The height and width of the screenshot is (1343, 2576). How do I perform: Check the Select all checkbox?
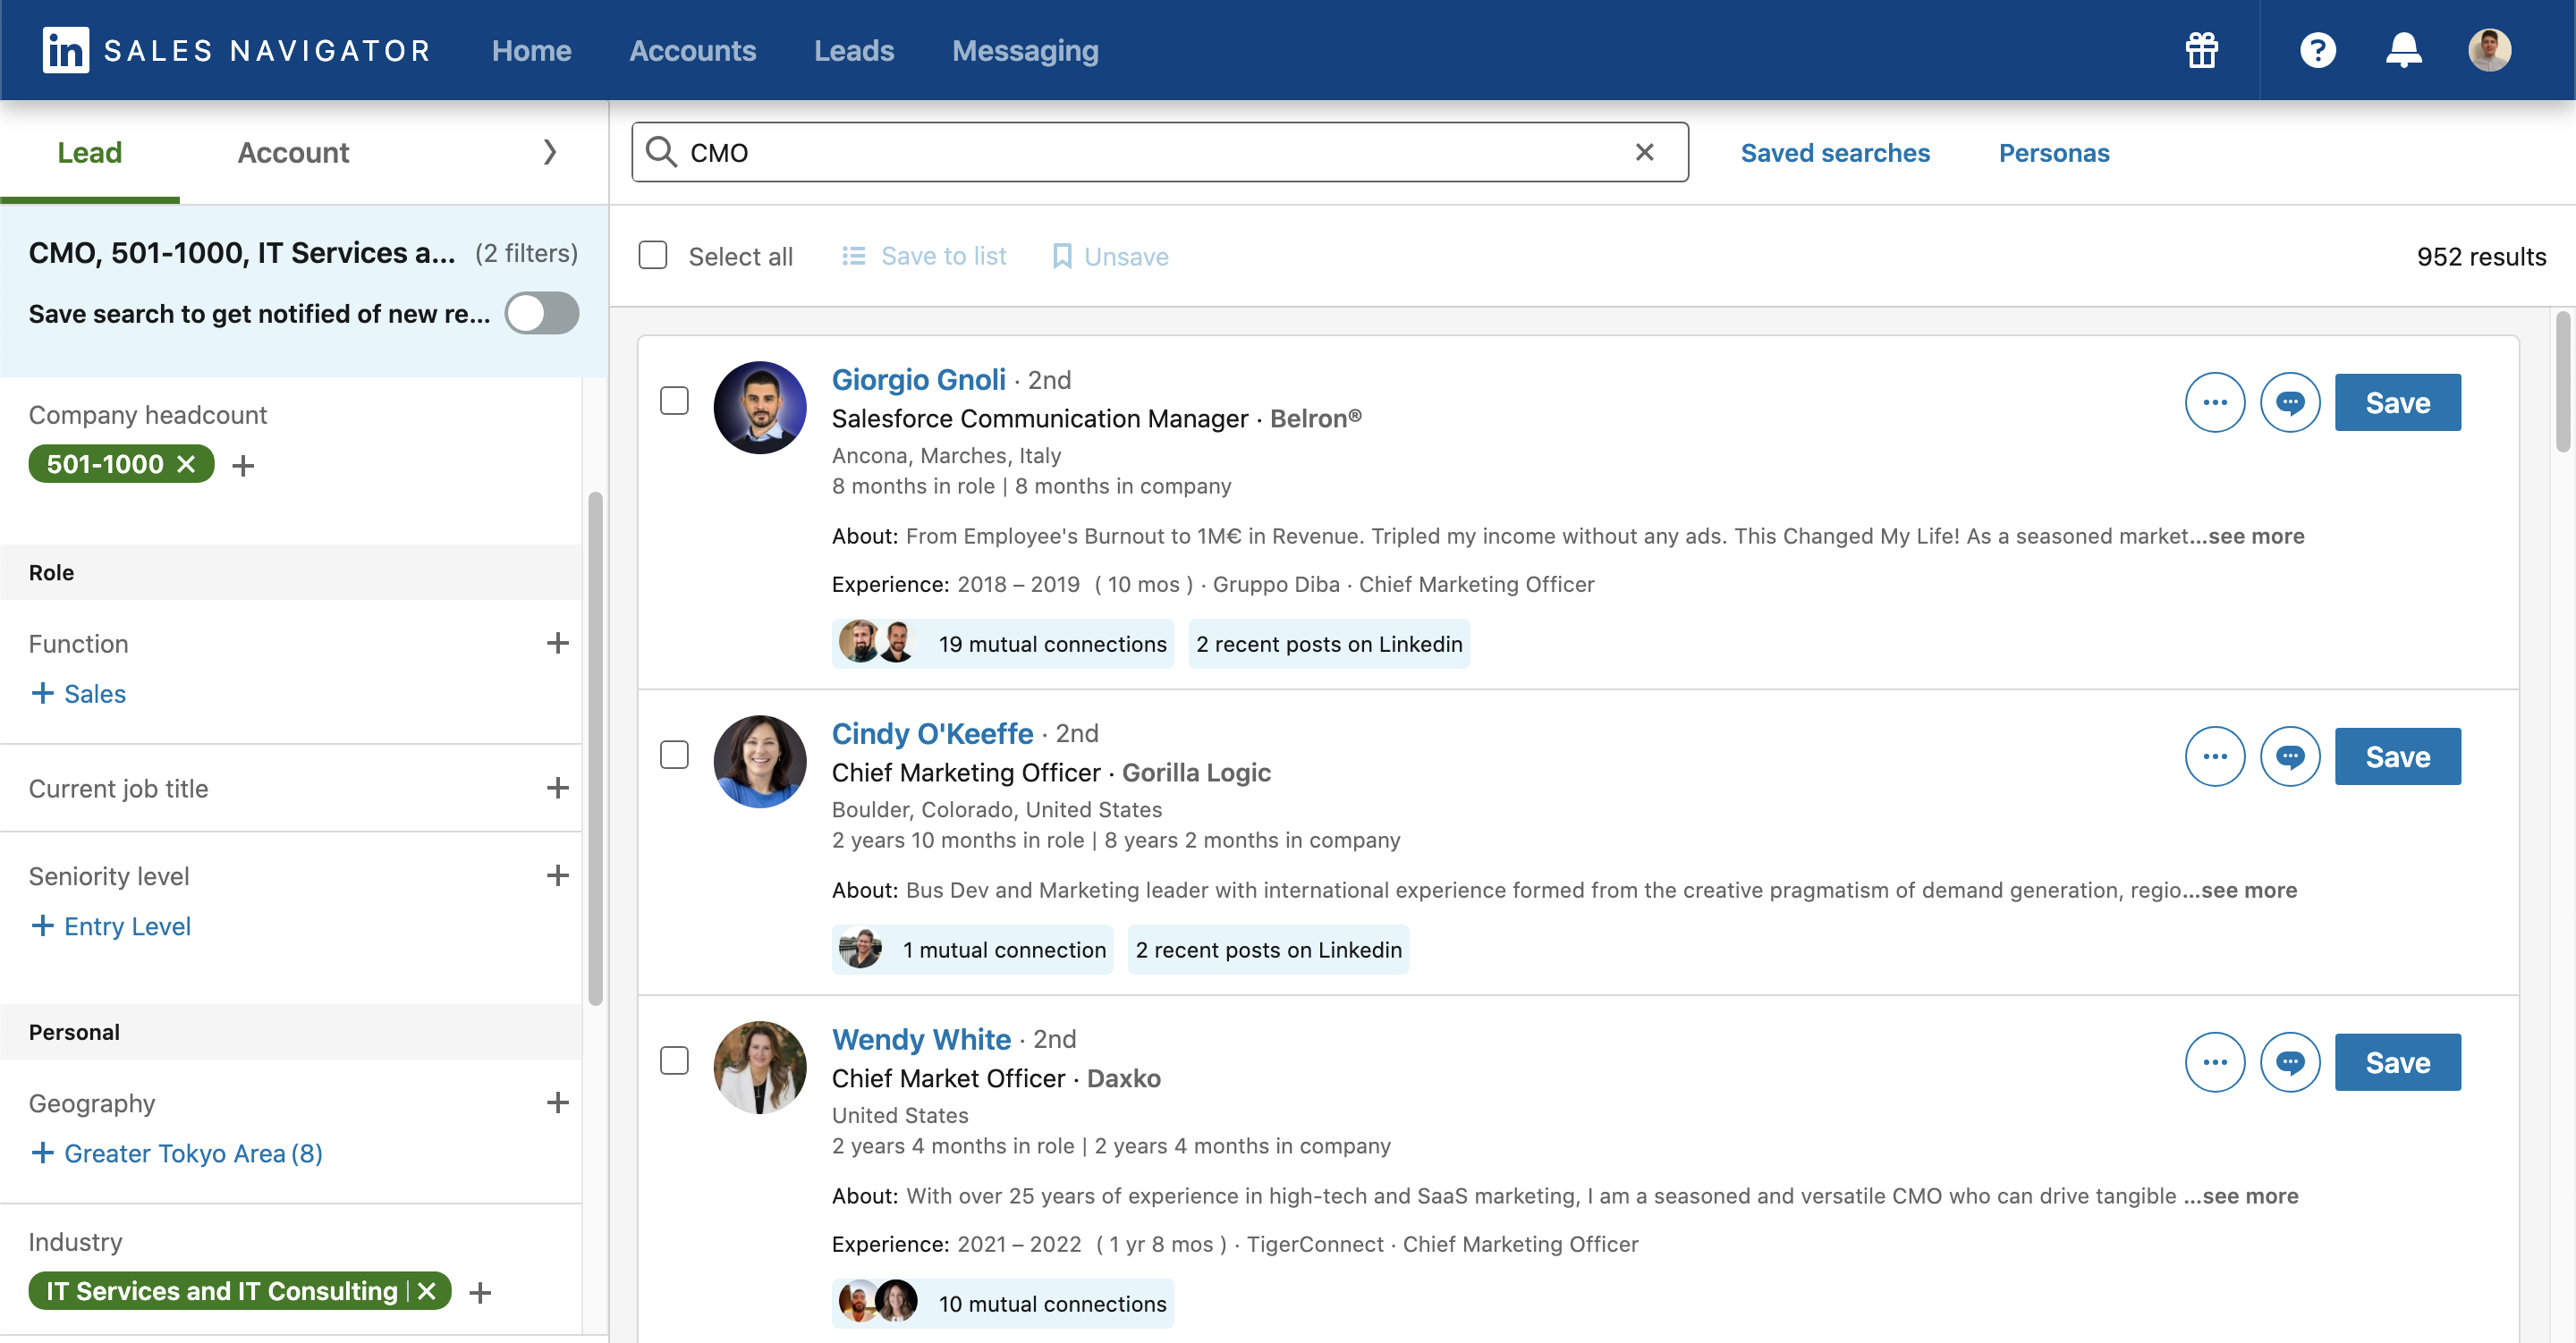(x=653, y=255)
